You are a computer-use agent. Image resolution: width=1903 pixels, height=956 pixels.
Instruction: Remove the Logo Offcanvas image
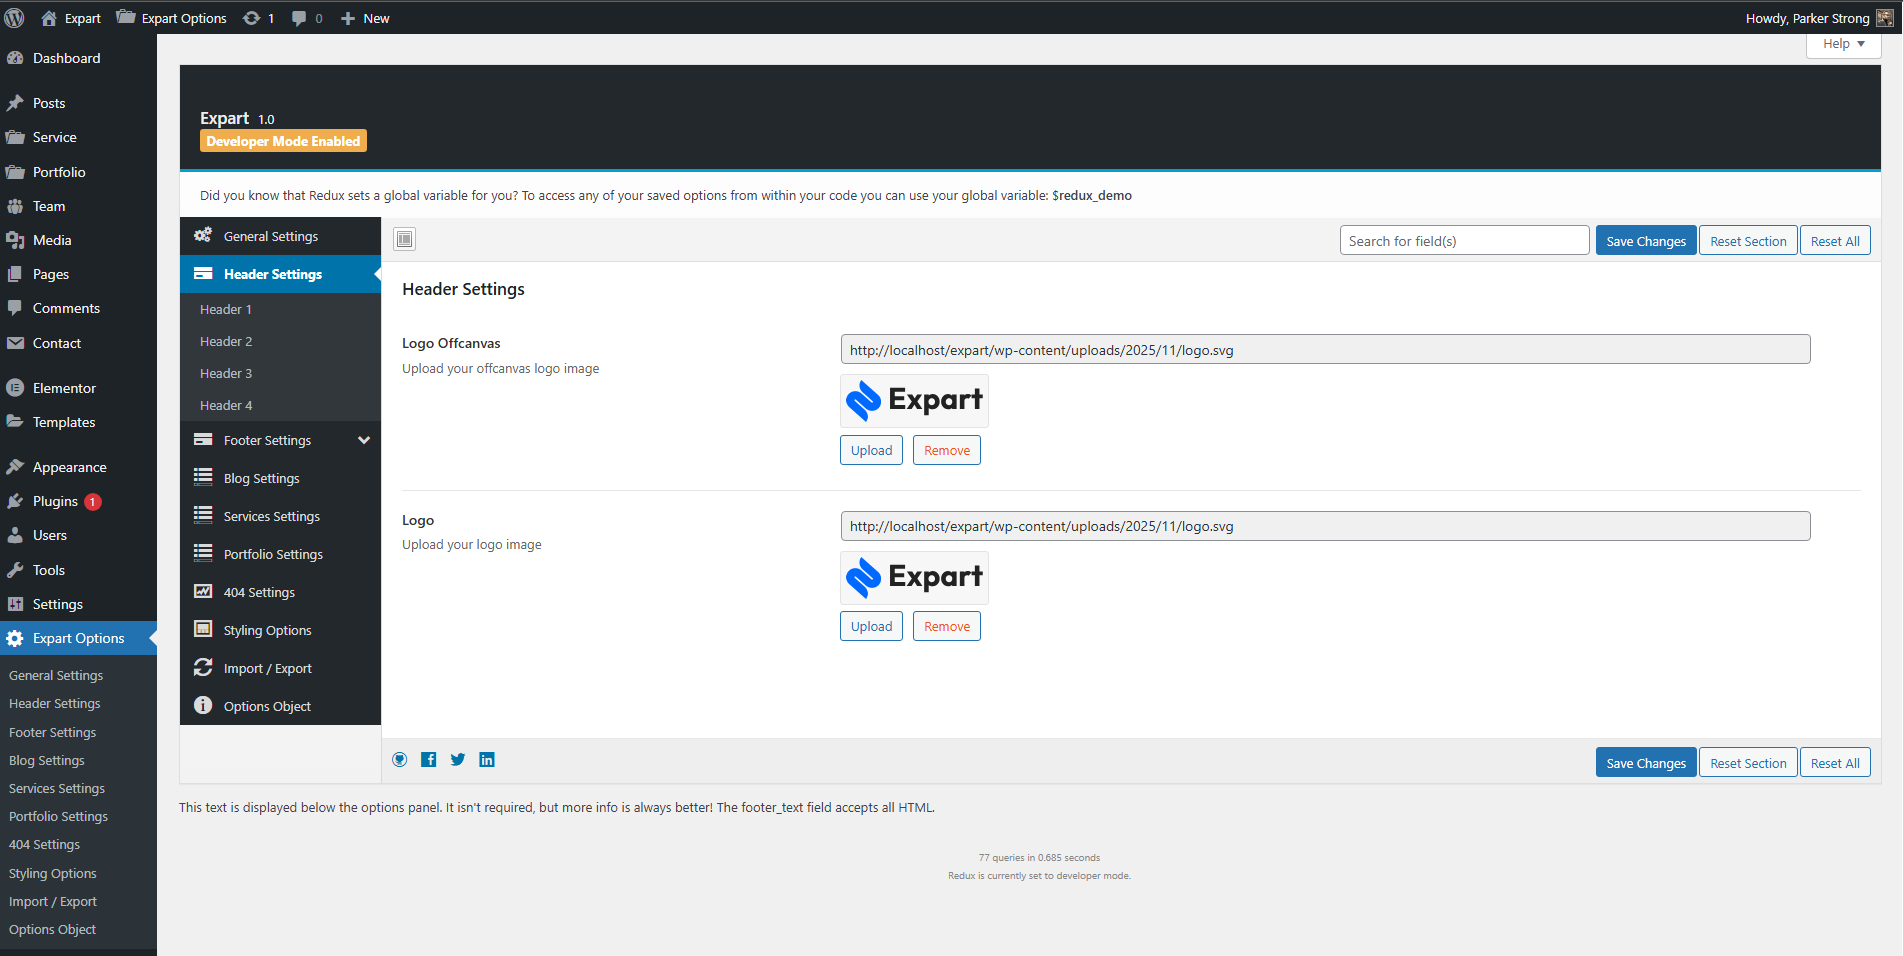point(946,451)
